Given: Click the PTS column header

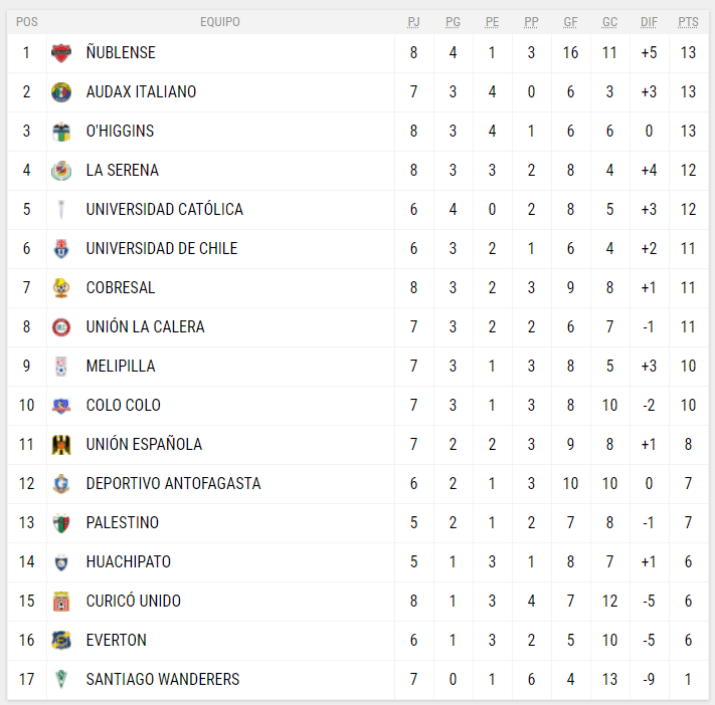Looking at the screenshot, I should 688,22.
